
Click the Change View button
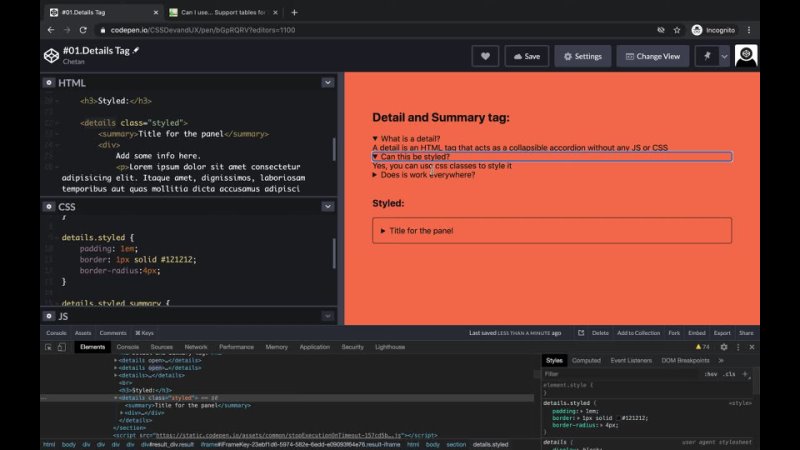pos(653,56)
